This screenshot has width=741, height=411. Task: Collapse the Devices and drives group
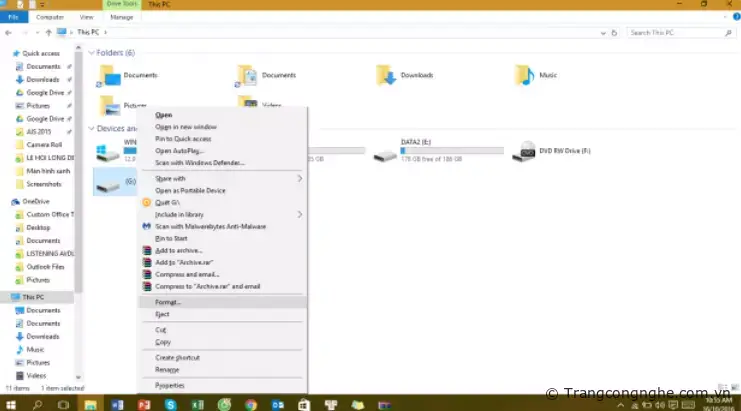tap(92, 128)
